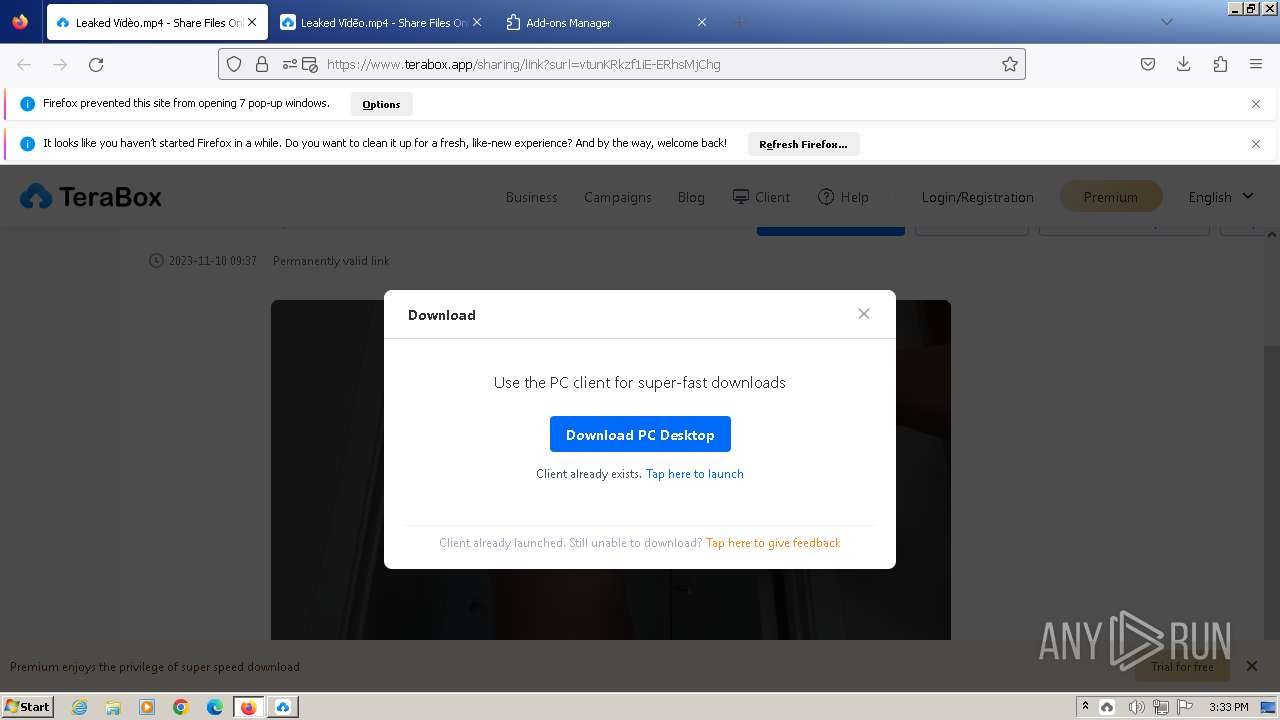
Task: Close the Download dialog
Action: coord(864,314)
